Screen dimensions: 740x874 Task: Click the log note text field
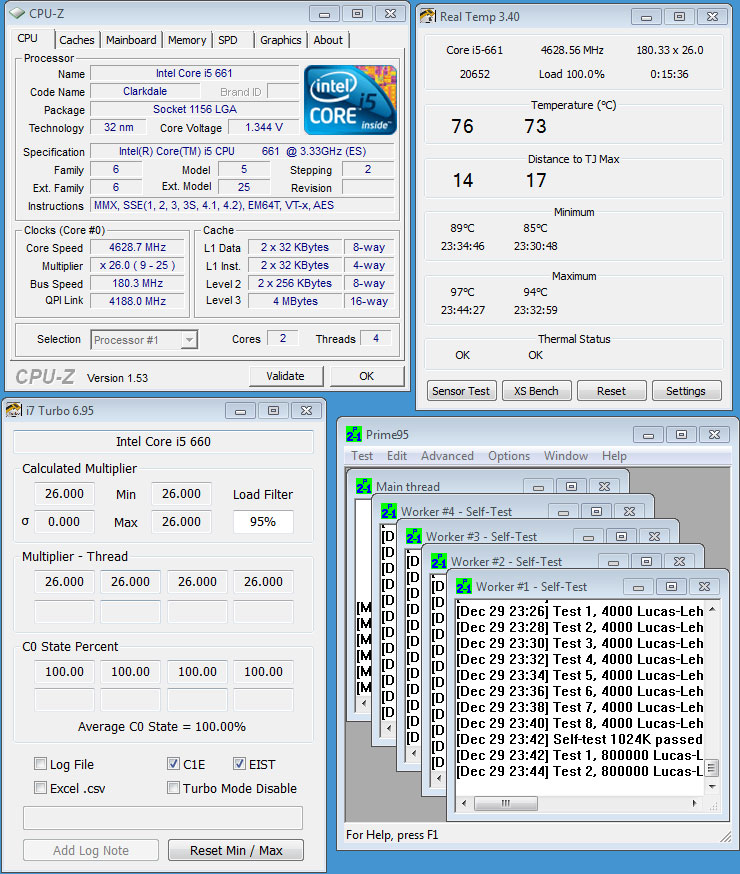point(163,818)
